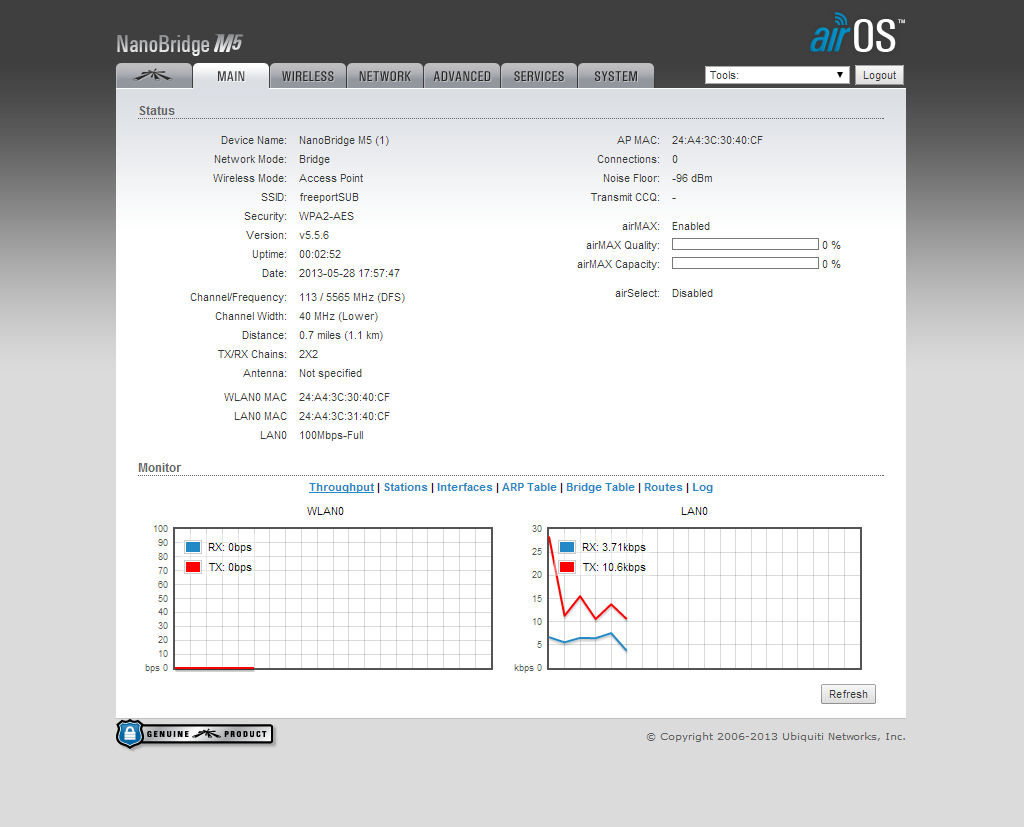Click the LAN0 throughput graph
Image resolution: width=1024 pixels, height=827 pixels.
[705, 598]
